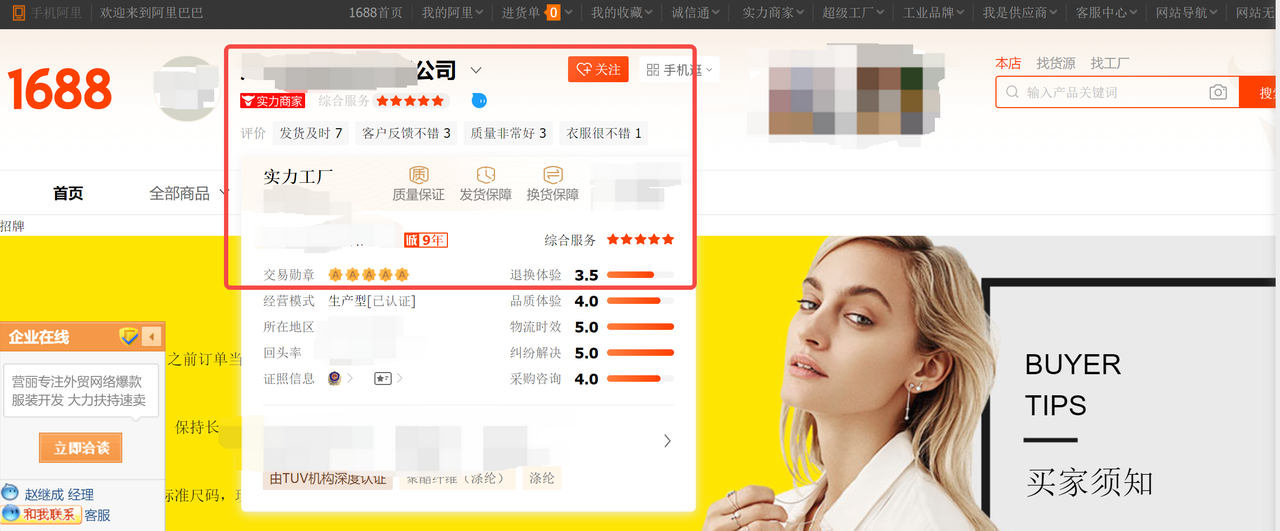
Task: Click the shield icon in 企业在线 panel
Action: [x=128, y=337]
